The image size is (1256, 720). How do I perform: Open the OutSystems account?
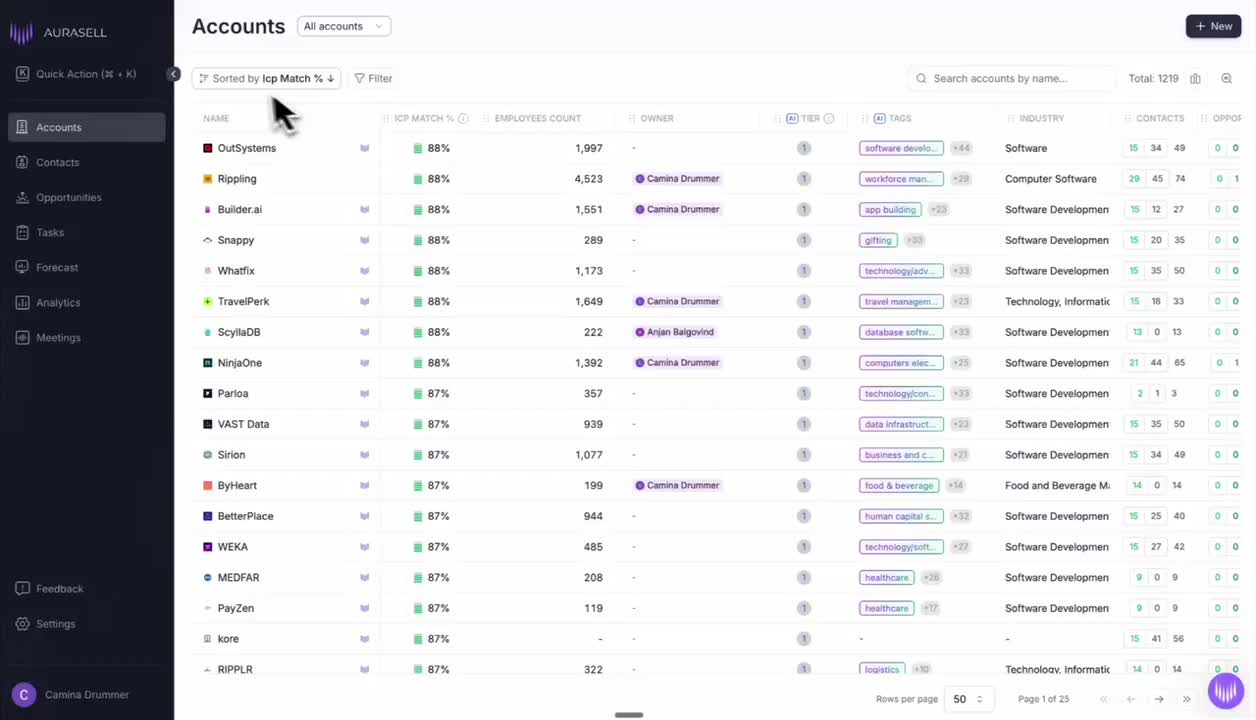[246, 148]
